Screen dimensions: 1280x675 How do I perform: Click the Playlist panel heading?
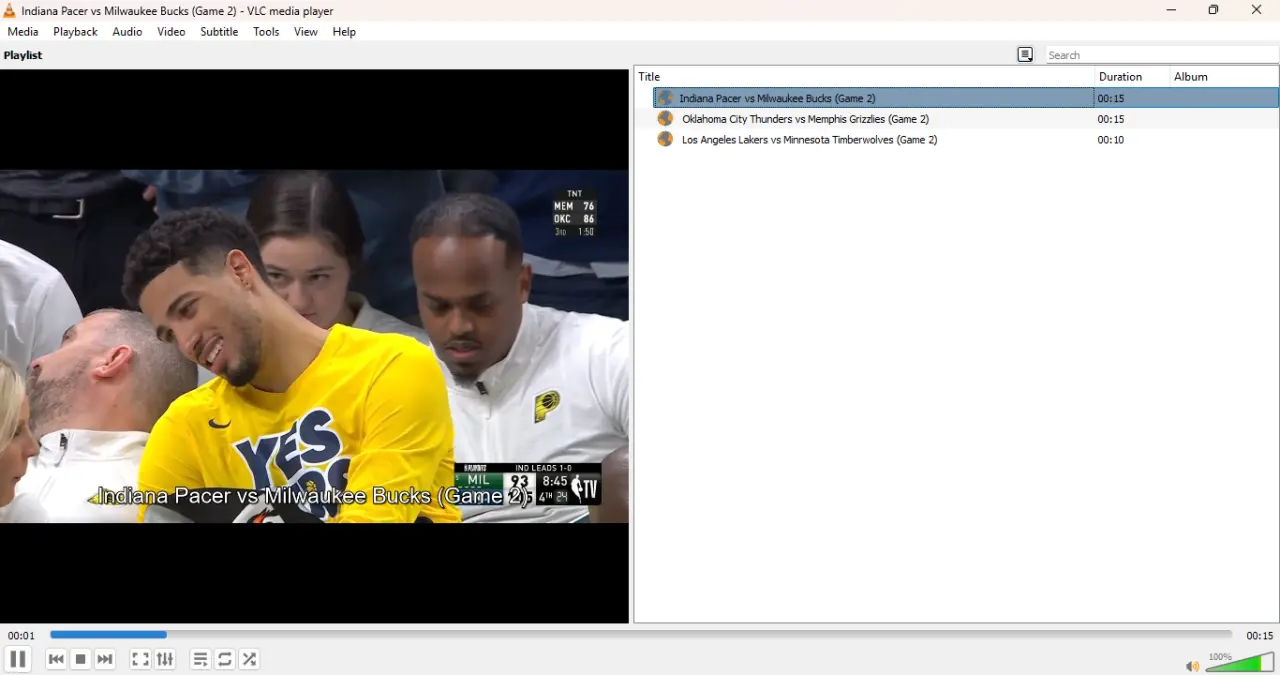pos(23,56)
